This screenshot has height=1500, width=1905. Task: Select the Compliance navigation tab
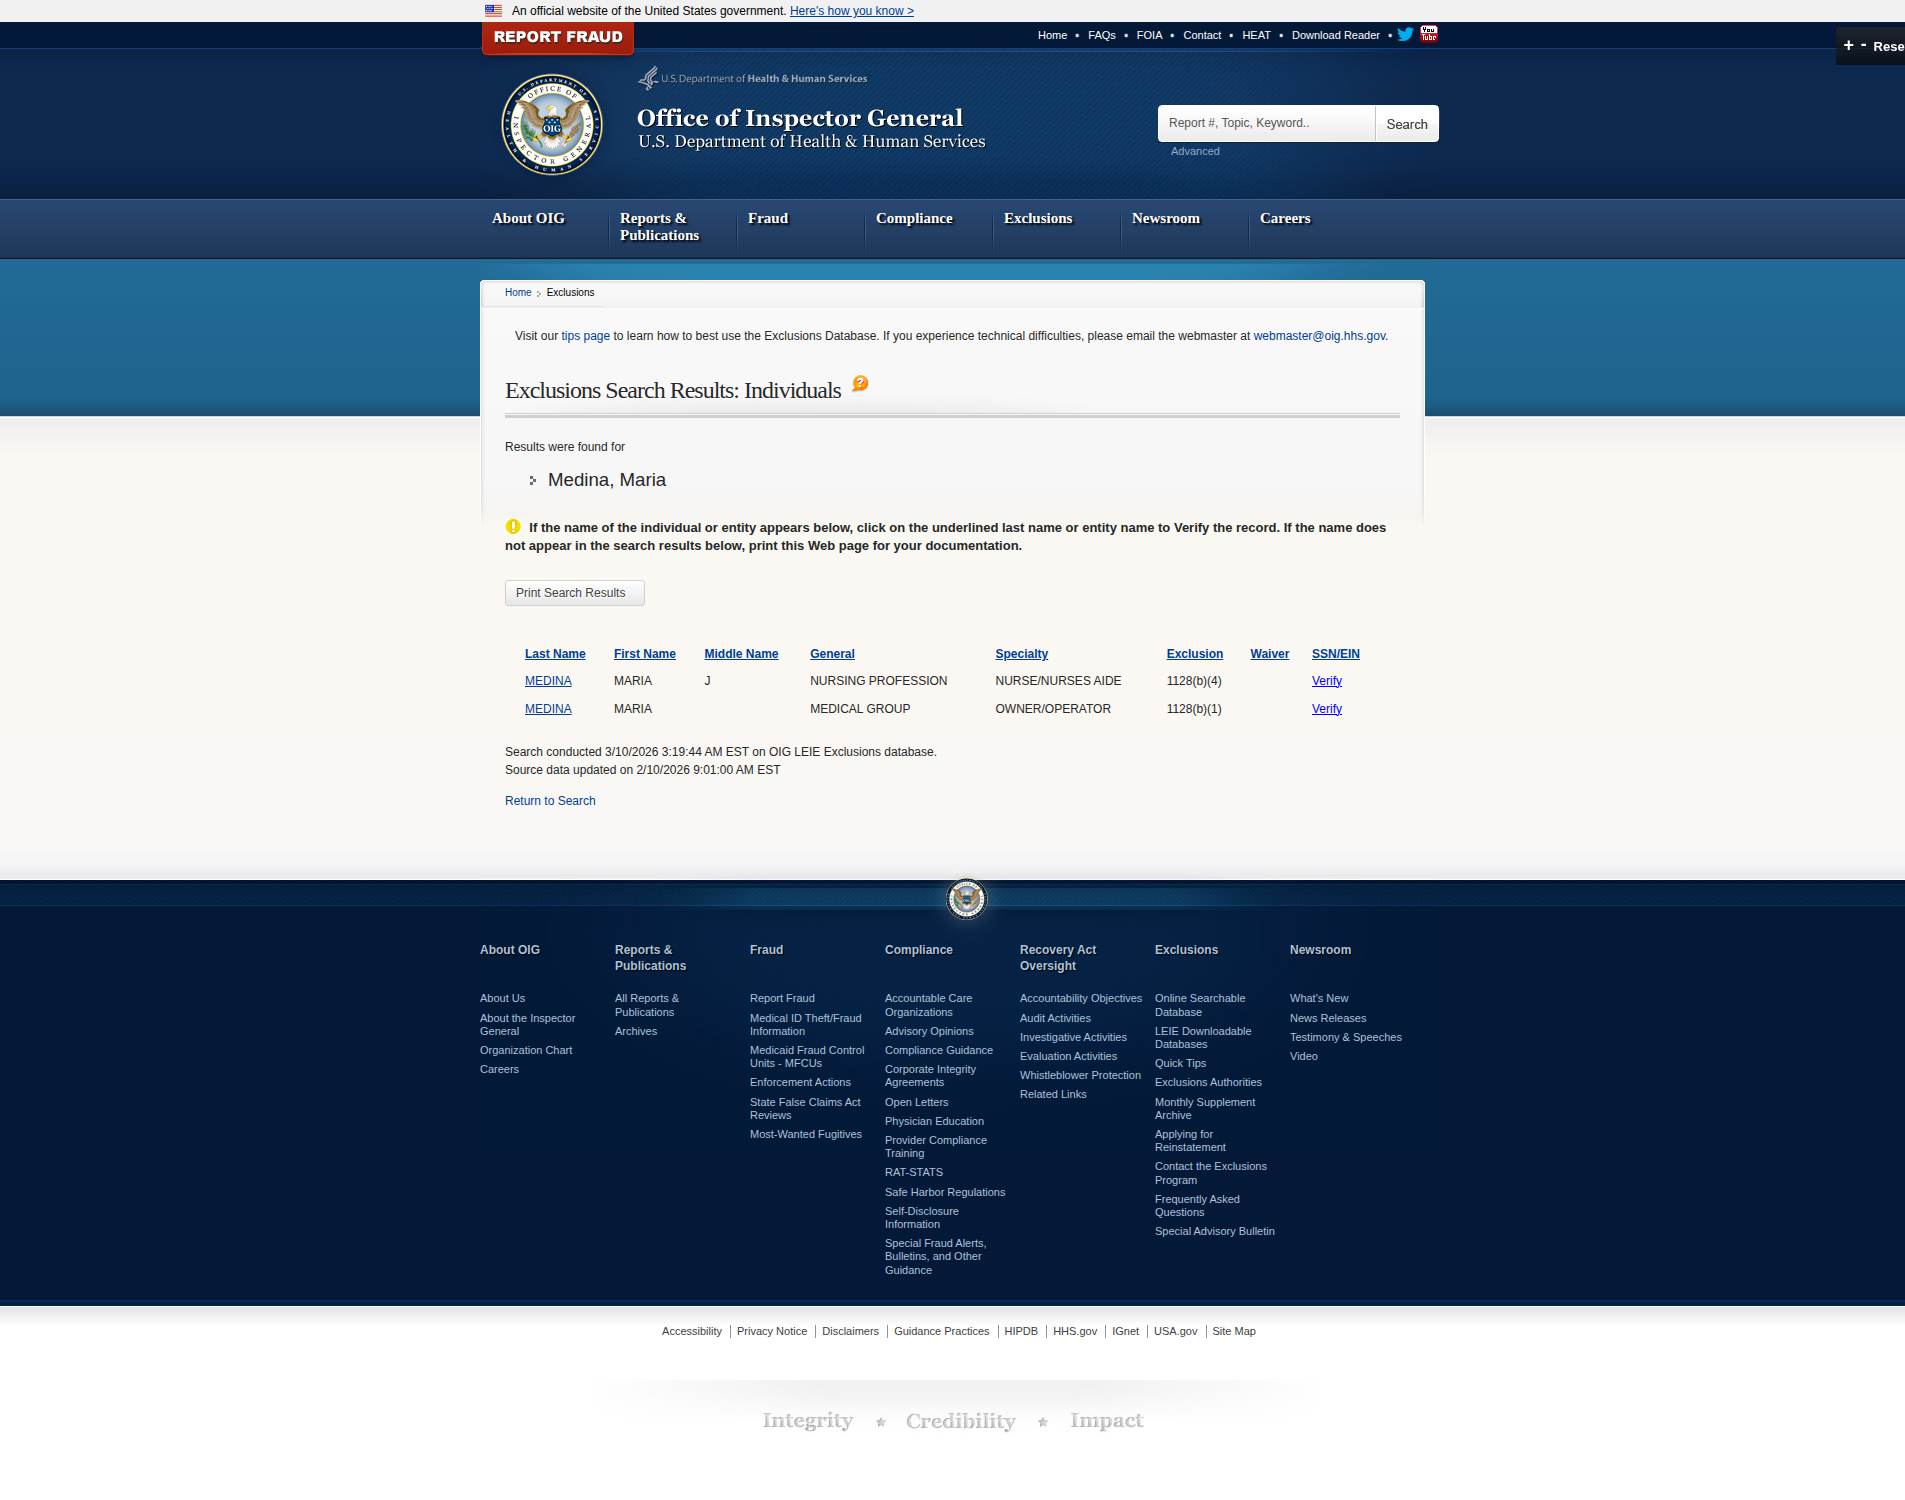coord(914,219)
